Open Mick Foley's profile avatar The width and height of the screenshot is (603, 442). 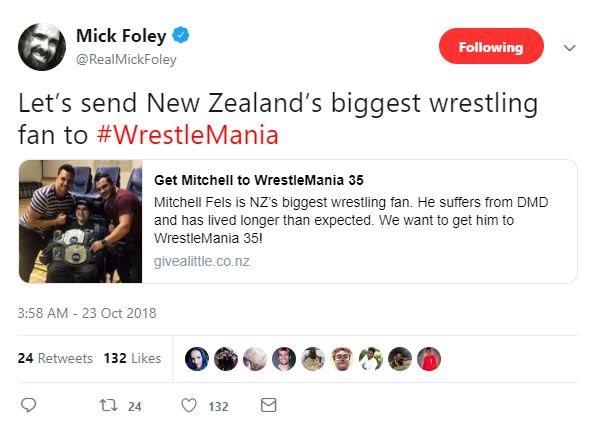click(x=41, y=46)
